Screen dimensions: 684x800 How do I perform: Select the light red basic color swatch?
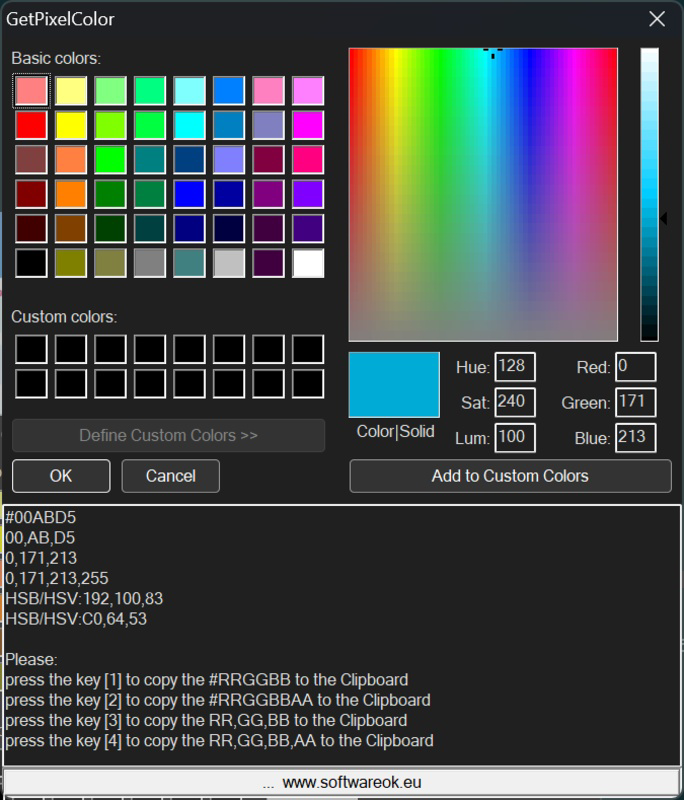pyautogui.click(x=31, y=91)
